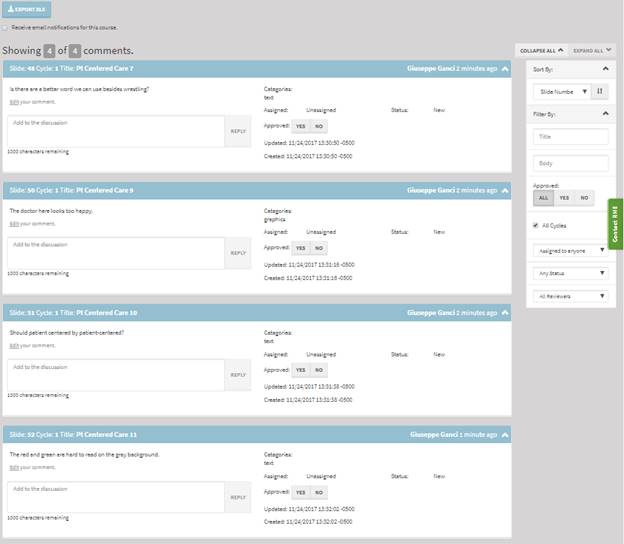This screenshot has width=624, height=544.
Task: Open the Any Status dropdown
Action: (x=571, y=273)
